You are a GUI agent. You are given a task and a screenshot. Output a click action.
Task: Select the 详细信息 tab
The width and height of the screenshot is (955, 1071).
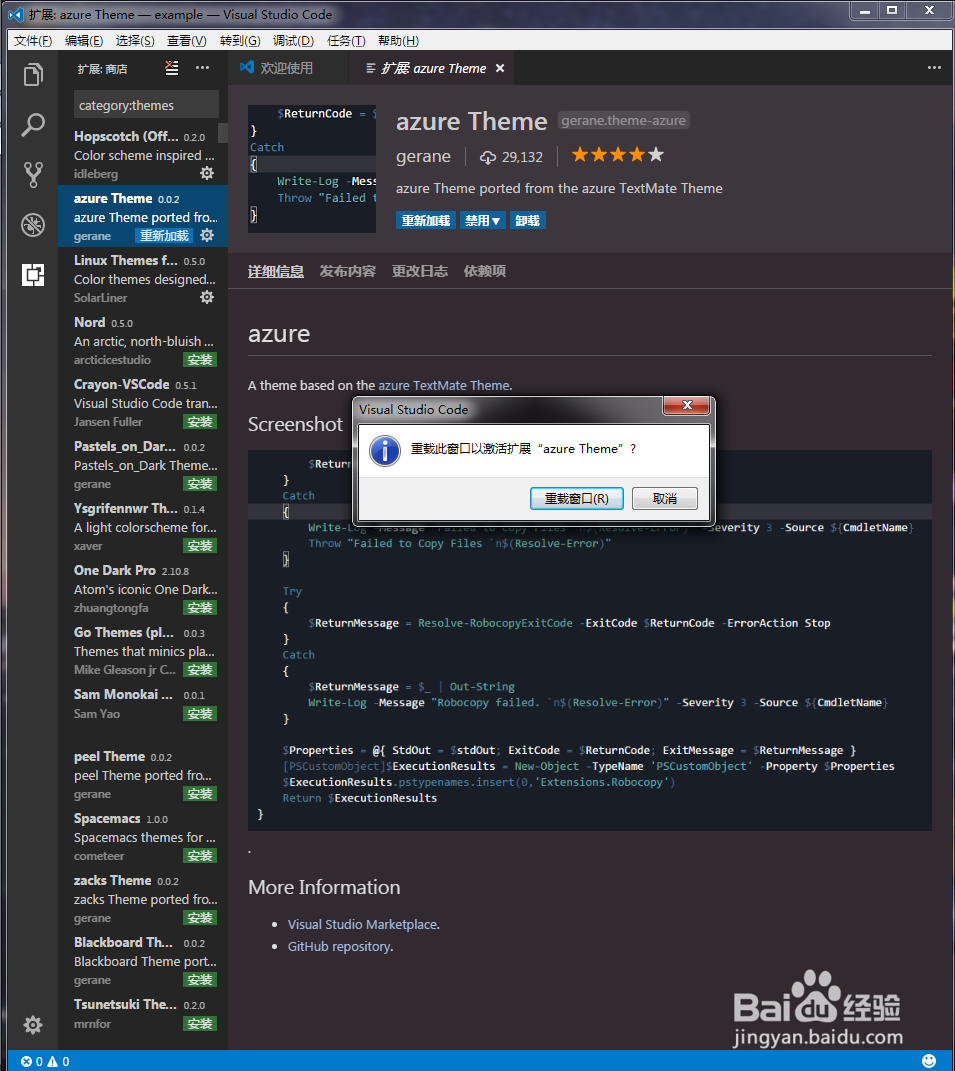tap(276, 272)
